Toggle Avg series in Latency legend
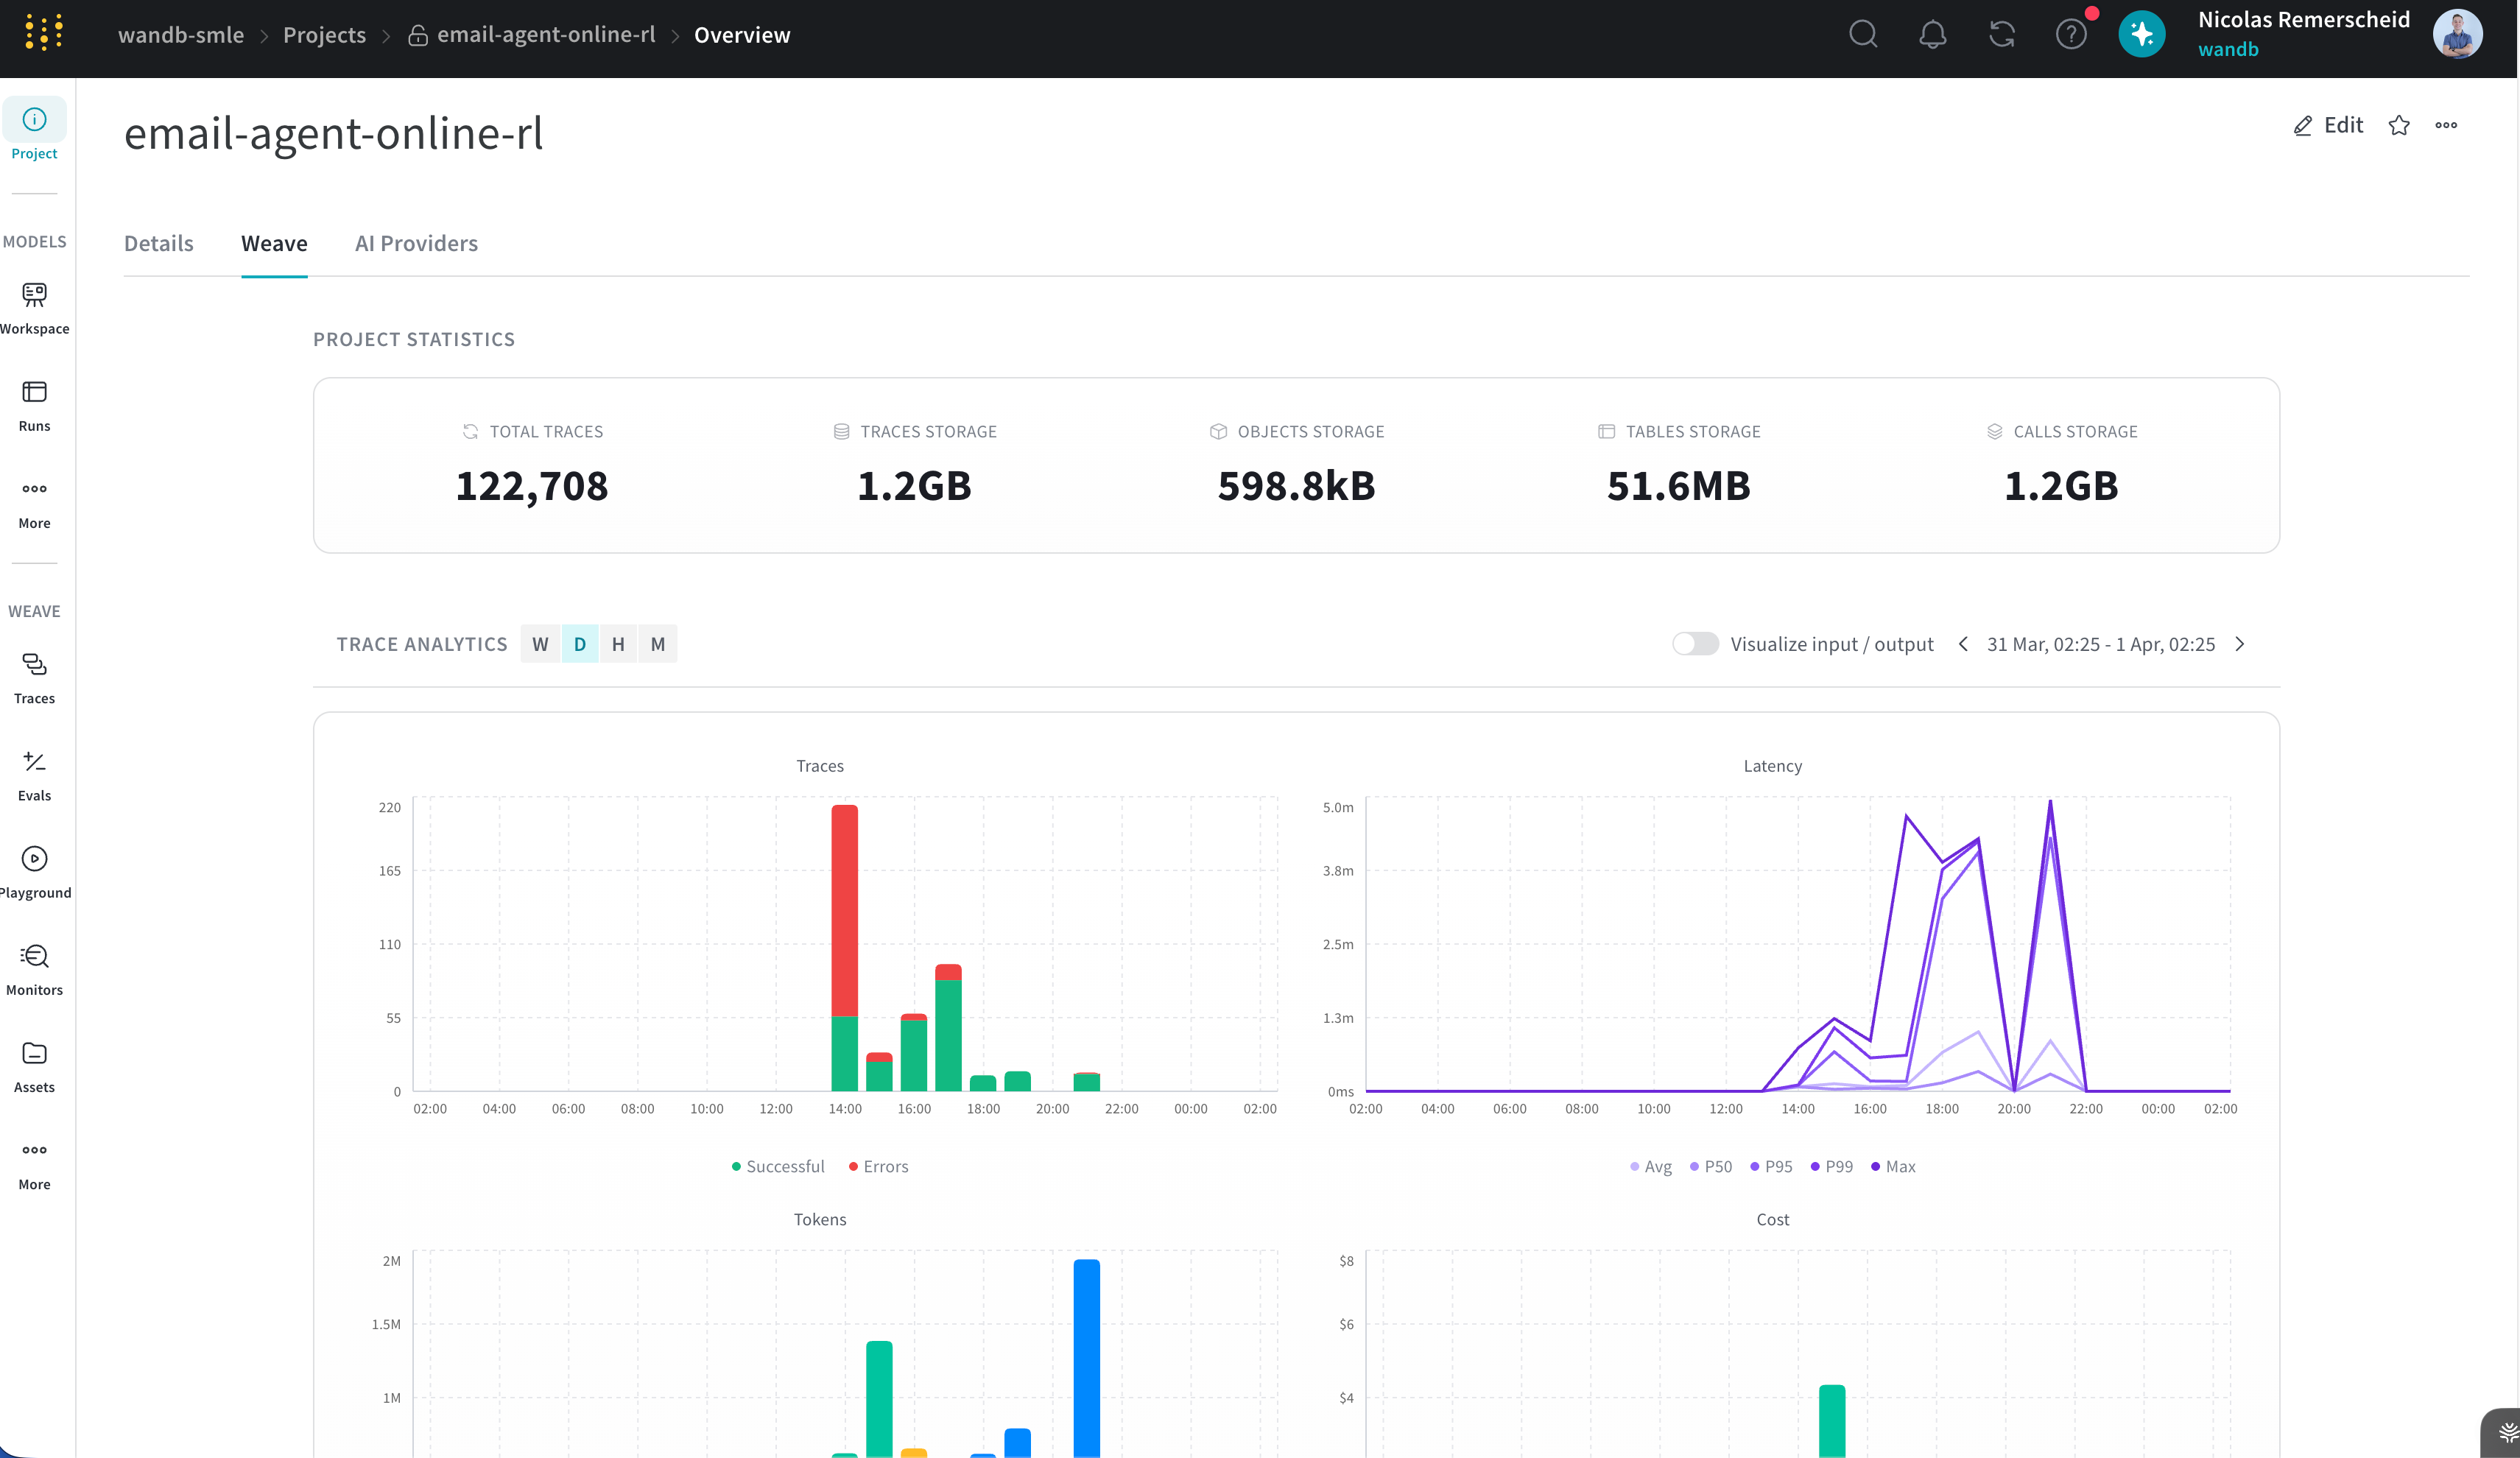The height and width of the screenshot is (1458, 2520). coord(1650,1166)
